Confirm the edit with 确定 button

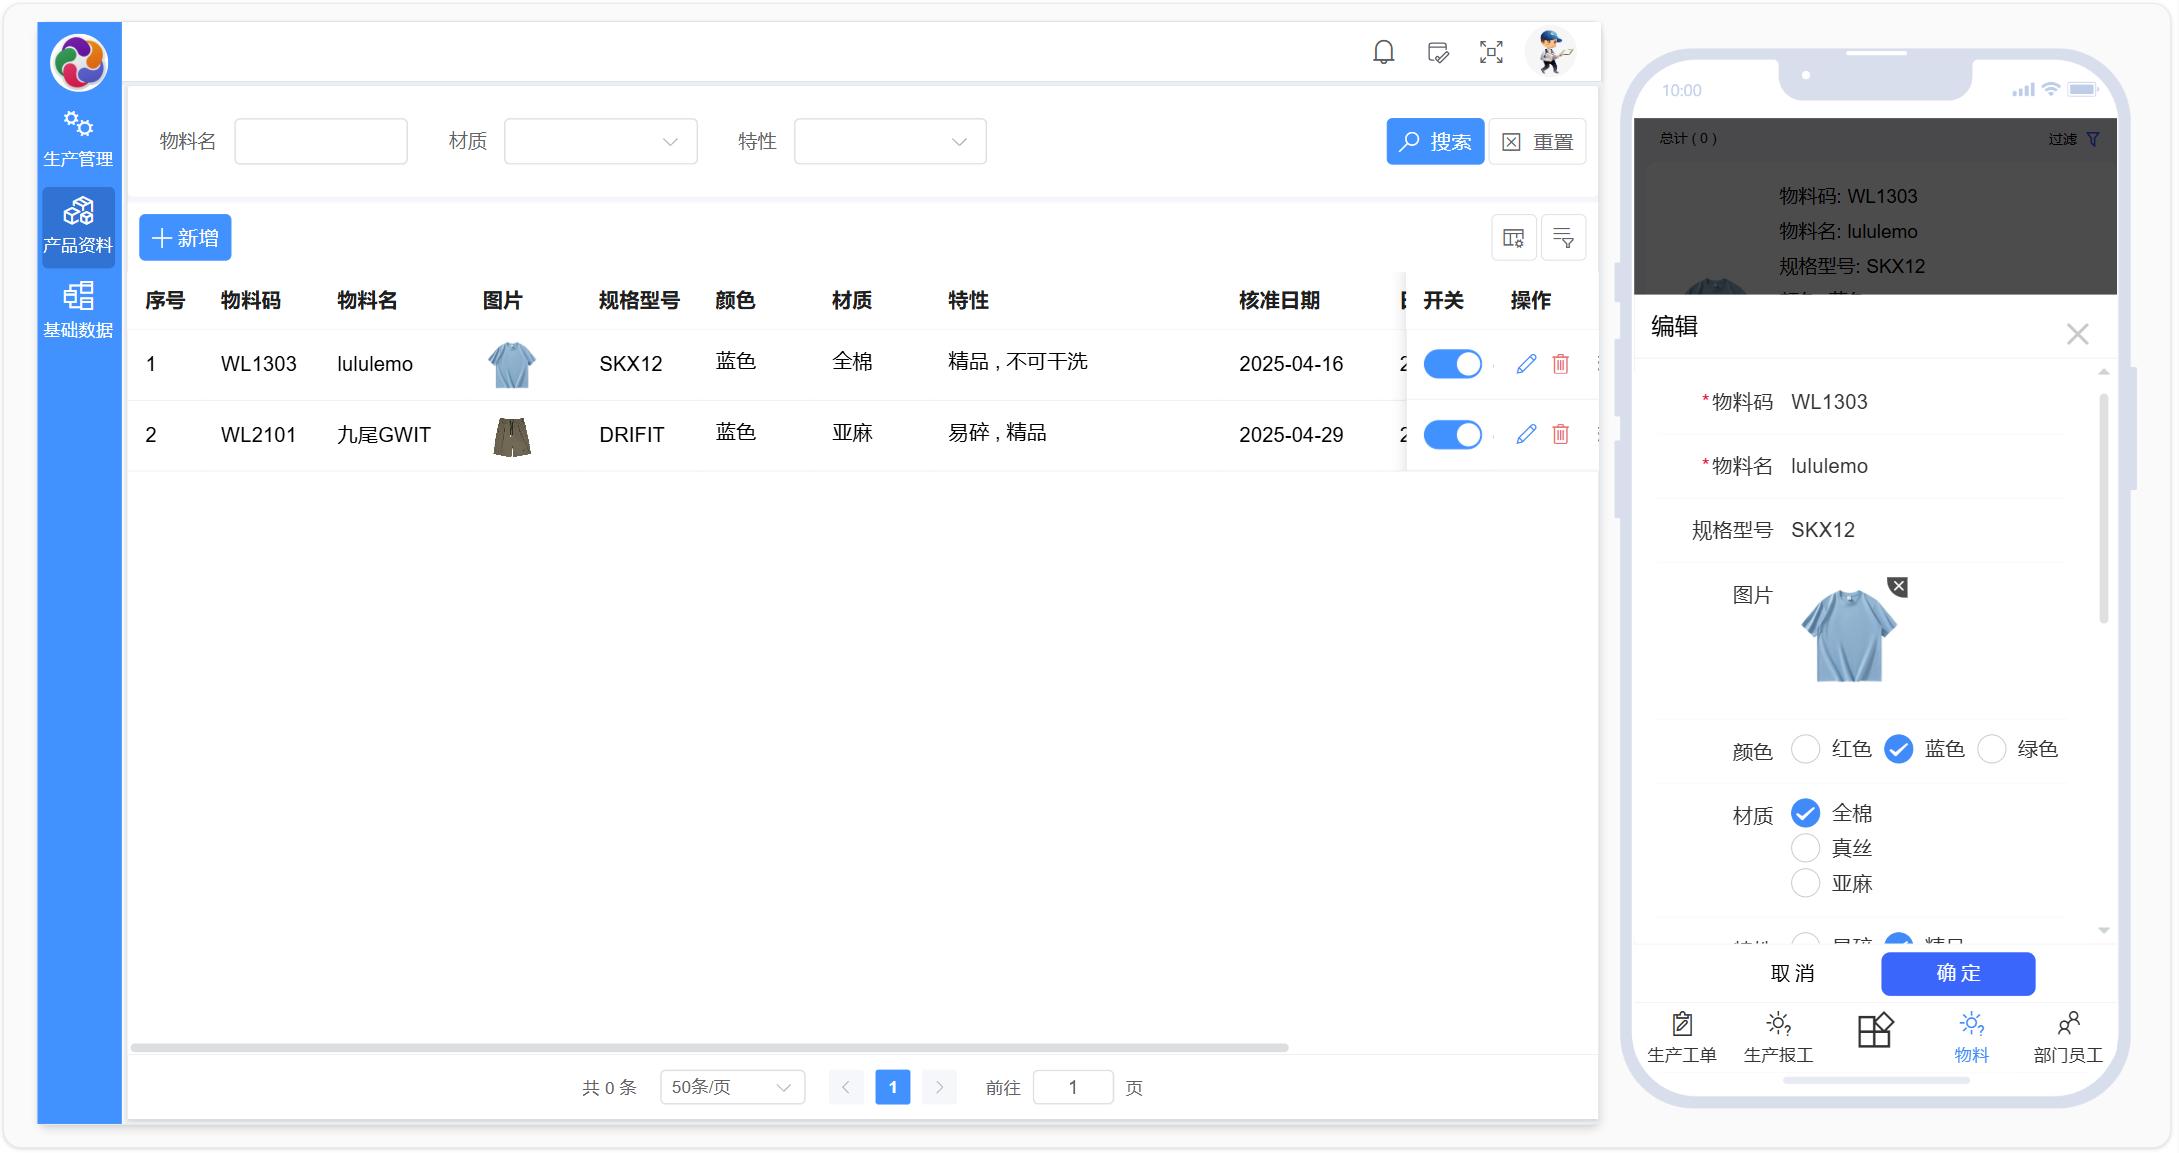[1957, 973]
